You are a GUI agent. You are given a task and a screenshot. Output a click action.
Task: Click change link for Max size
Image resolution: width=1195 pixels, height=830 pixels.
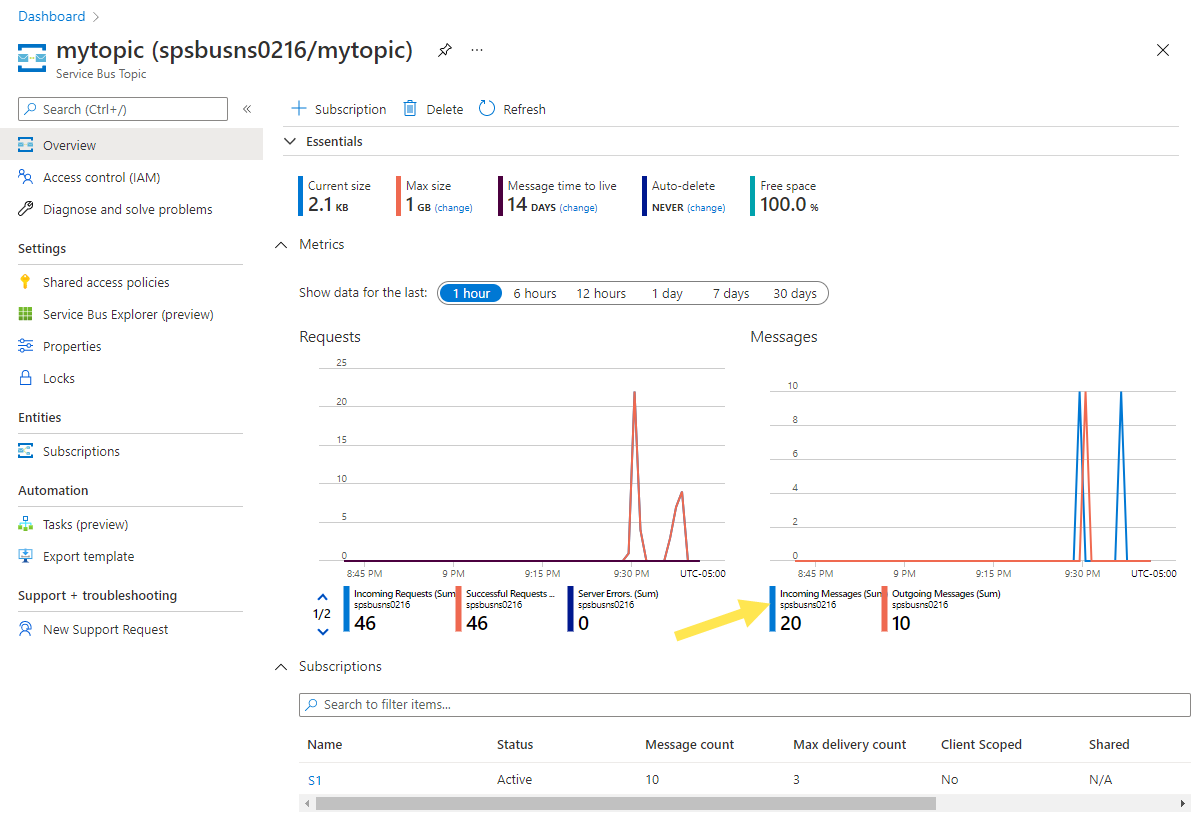pos(453,208)
